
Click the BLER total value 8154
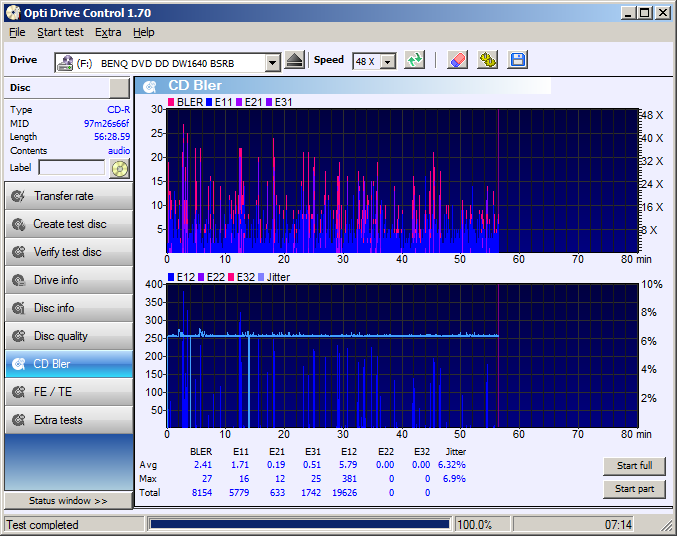click(x=202, y=492)
